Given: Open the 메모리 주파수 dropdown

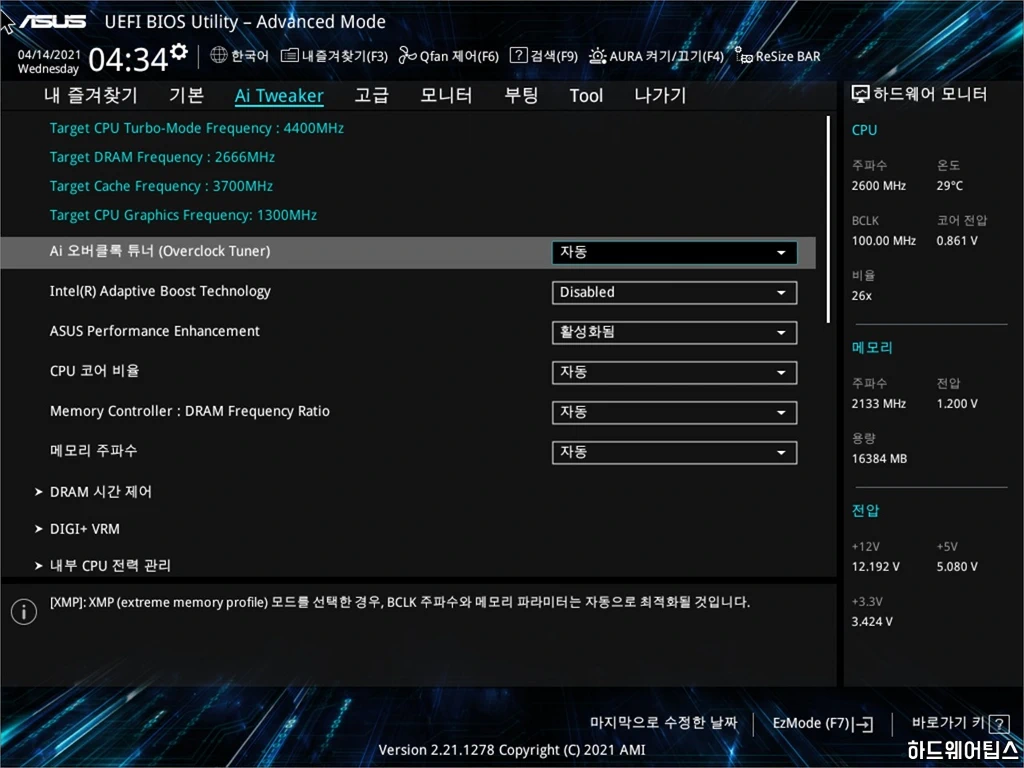Looking at the screenshot, I should point(674,453).
